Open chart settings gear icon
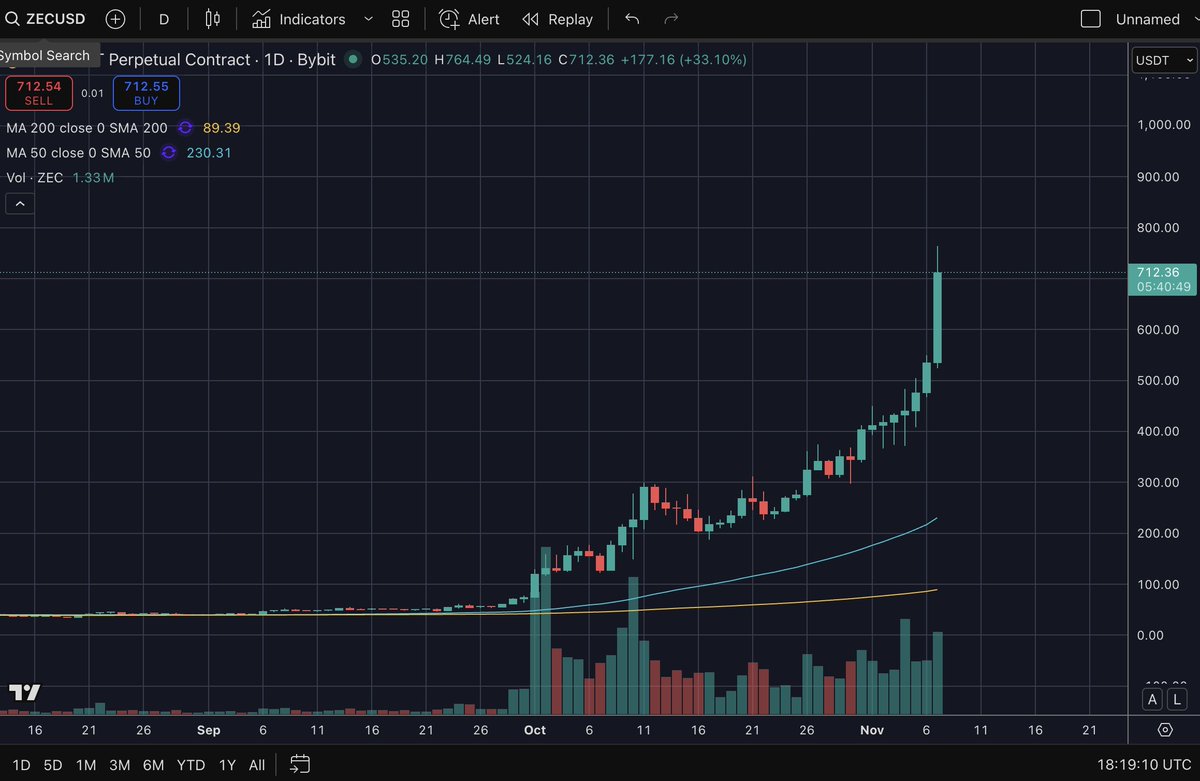Screen dimensions: 1200x781 (x=1165, y=730)
